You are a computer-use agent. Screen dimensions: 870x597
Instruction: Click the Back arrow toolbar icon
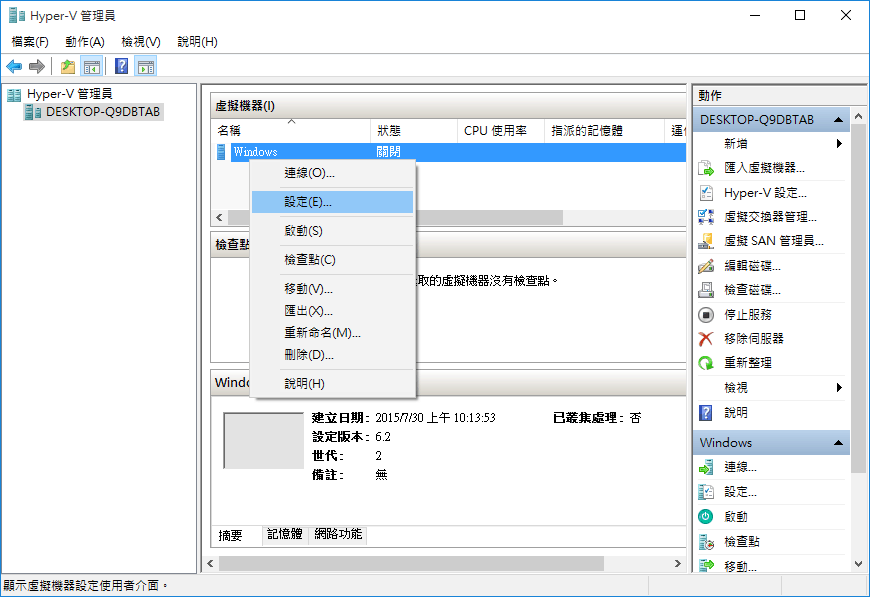point(14,67)
